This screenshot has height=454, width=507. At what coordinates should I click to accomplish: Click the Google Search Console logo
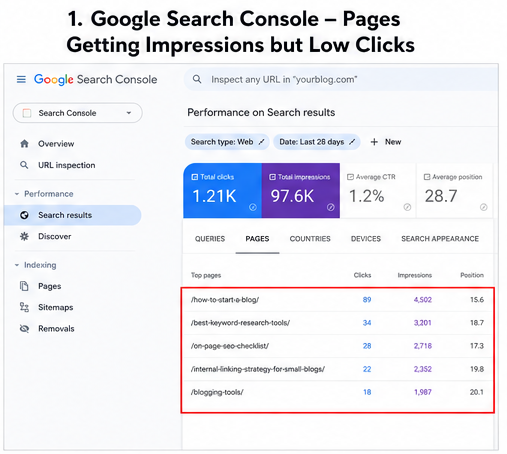(95, 80)
